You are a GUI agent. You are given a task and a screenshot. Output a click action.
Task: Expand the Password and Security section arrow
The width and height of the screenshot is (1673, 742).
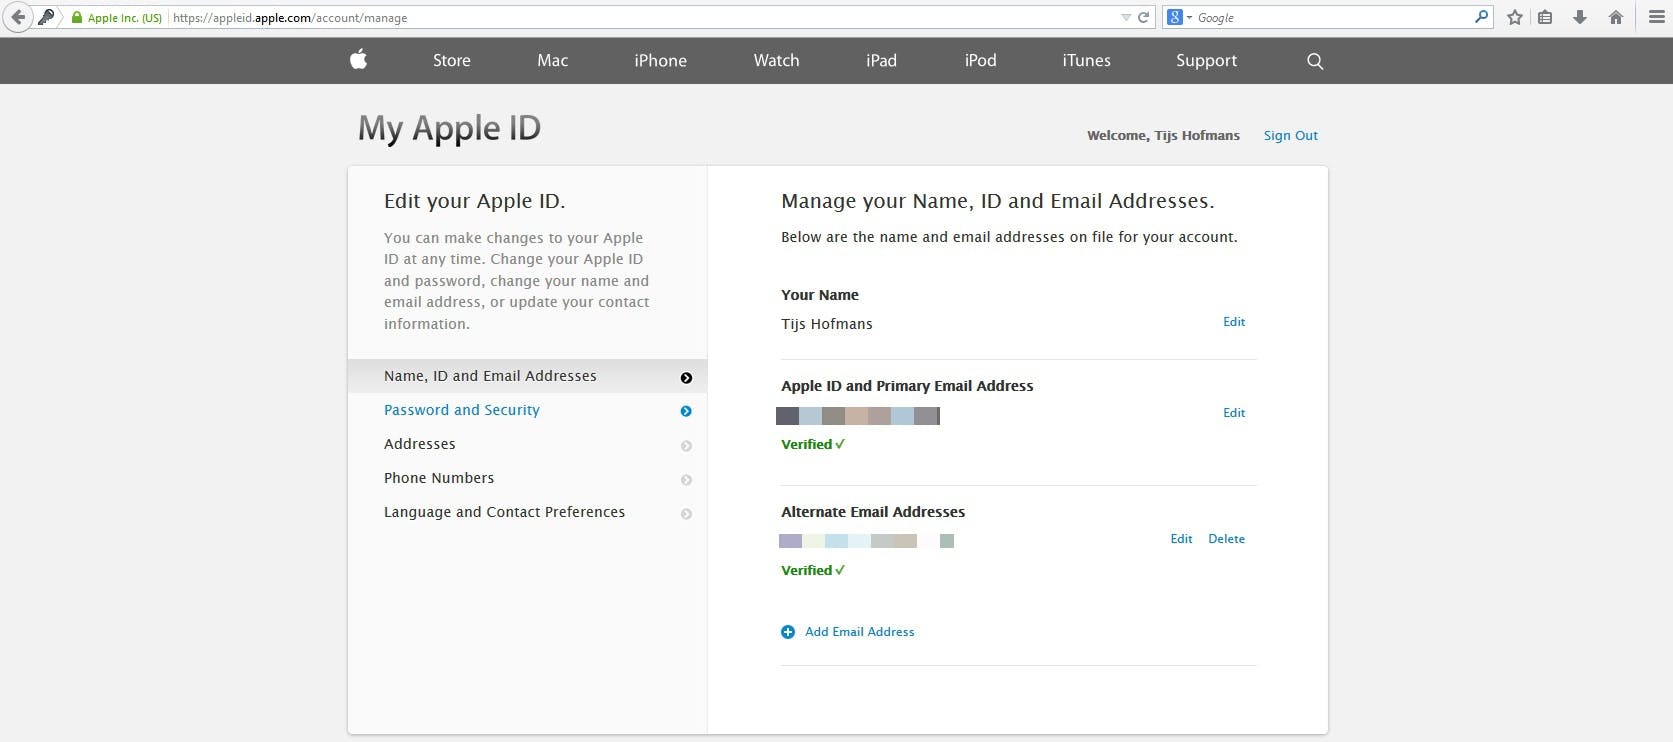coord(686,411)
